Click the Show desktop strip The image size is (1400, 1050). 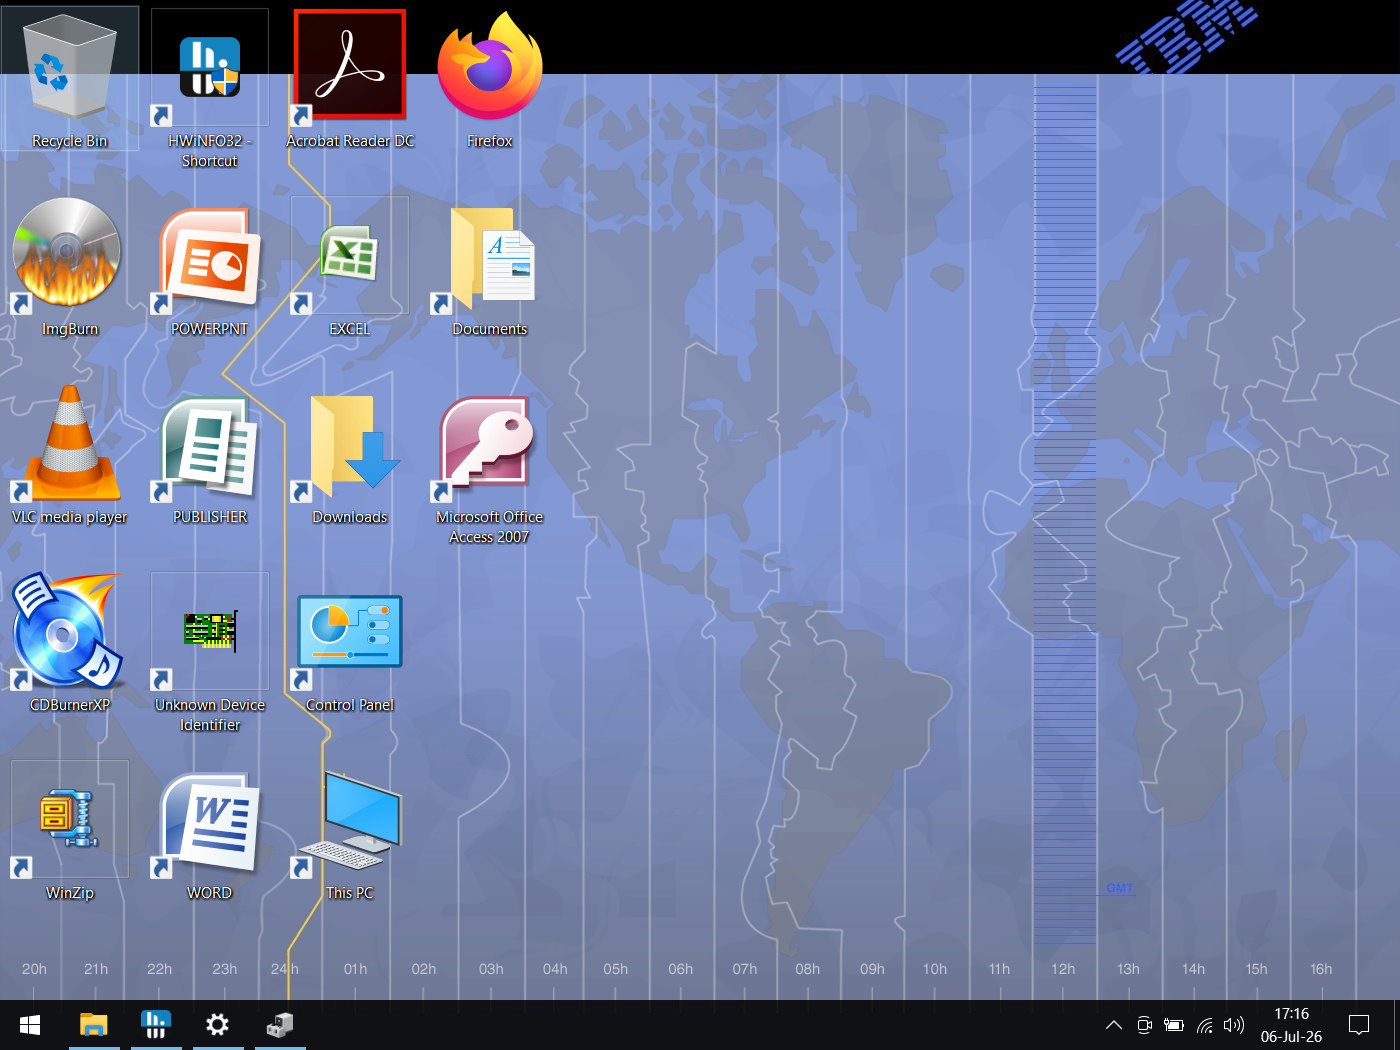(x=1396, y=1025)
